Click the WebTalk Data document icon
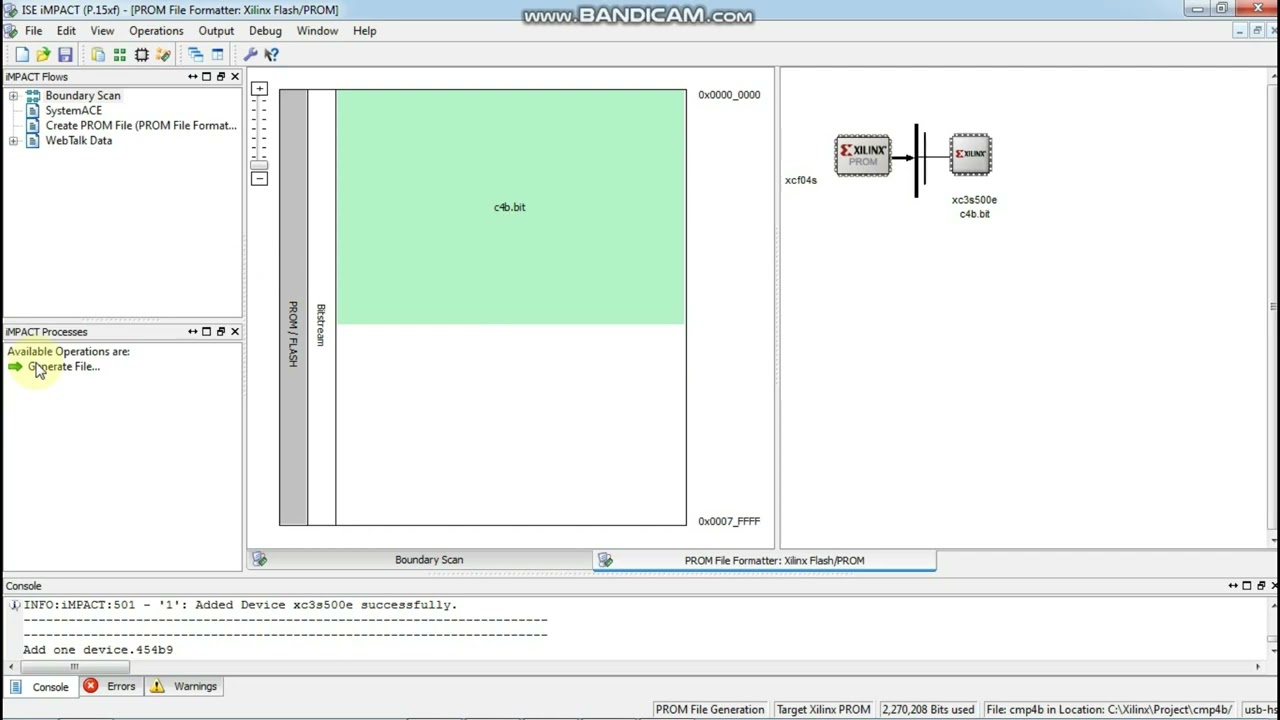 coord(33,141)
